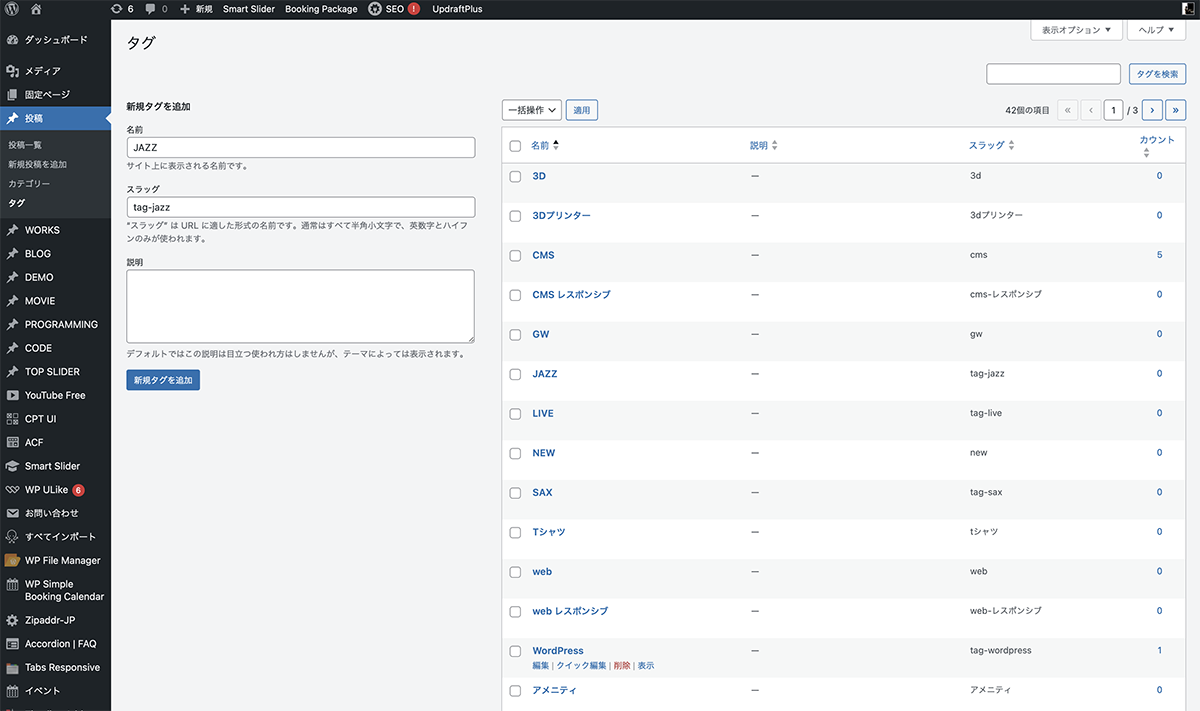Toggle the select-all checkbox in table header

click(515, 146)
